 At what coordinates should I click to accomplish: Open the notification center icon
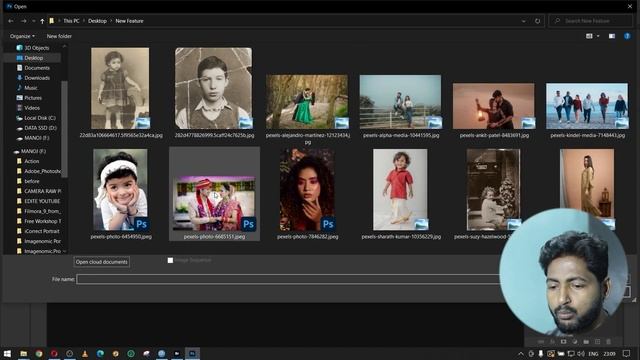point(627,353)
